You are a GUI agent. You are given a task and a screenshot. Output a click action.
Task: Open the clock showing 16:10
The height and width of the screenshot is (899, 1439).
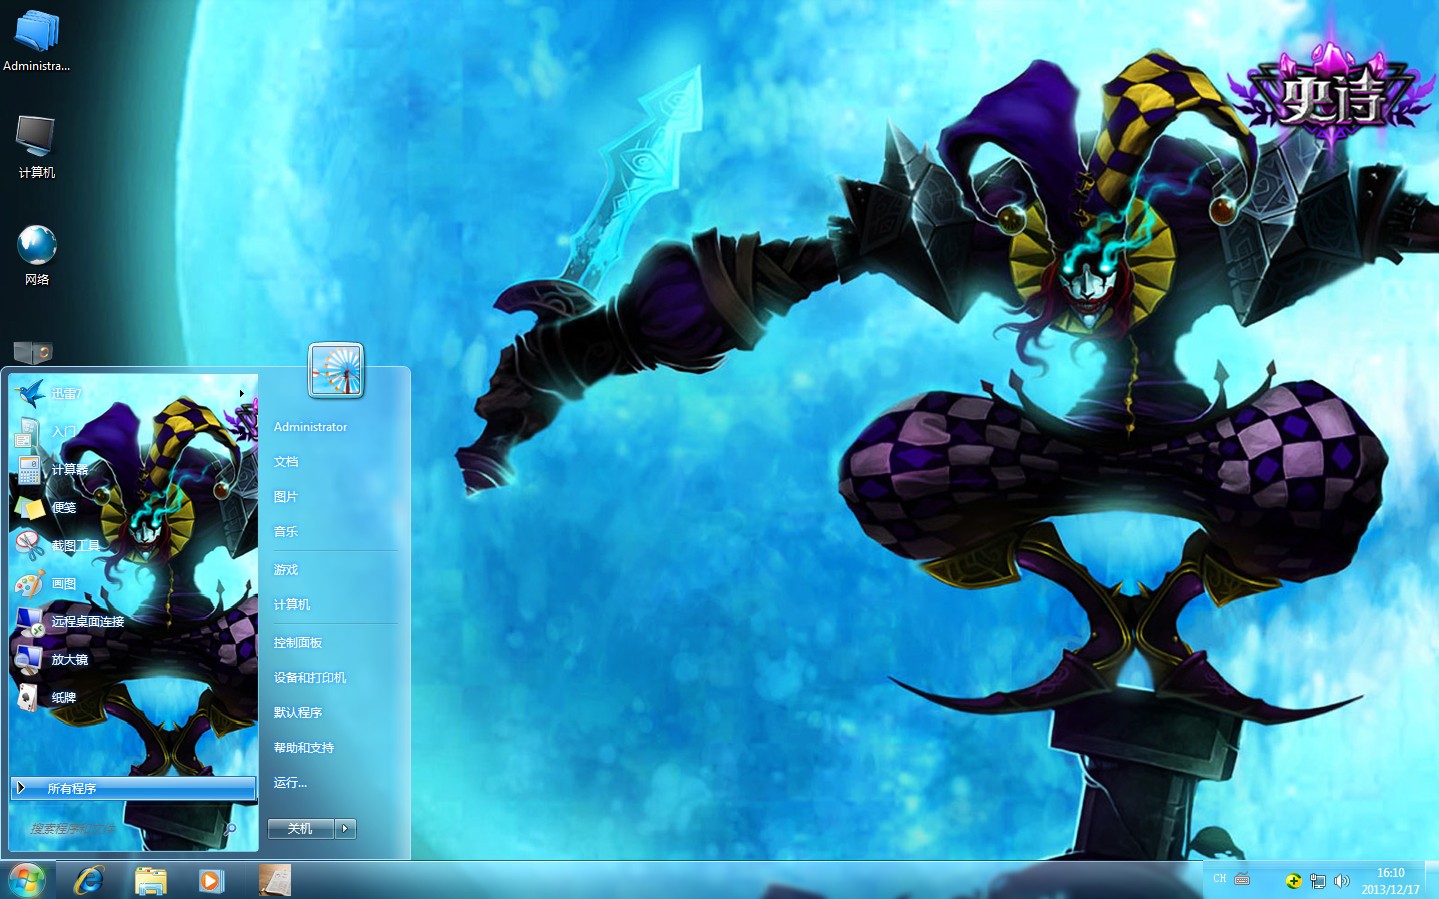[1390, 881]
